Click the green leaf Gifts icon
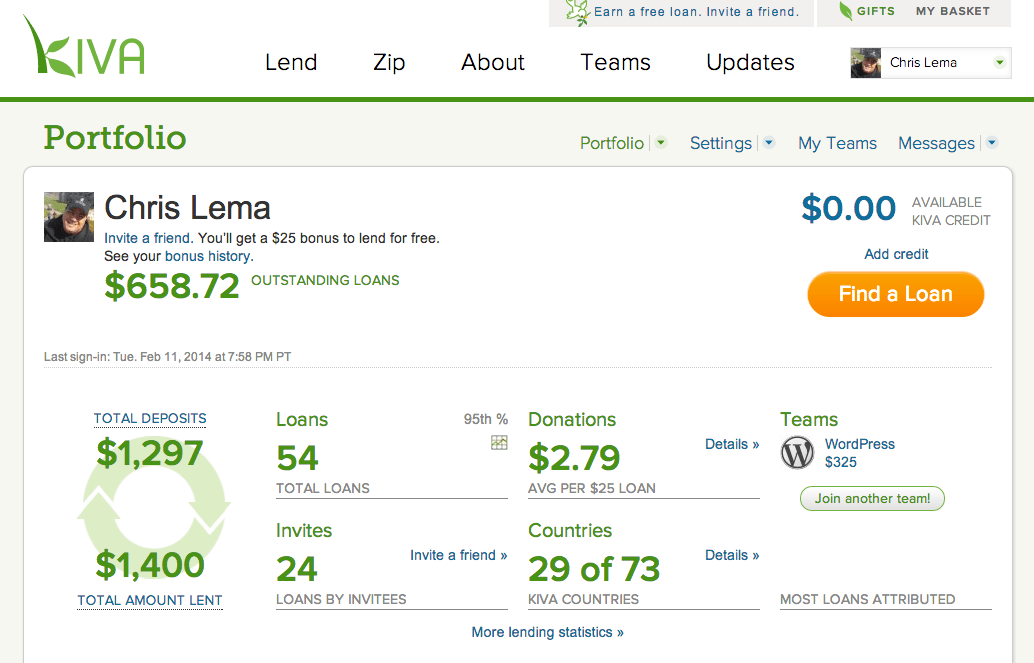 [x=846, y=12]
